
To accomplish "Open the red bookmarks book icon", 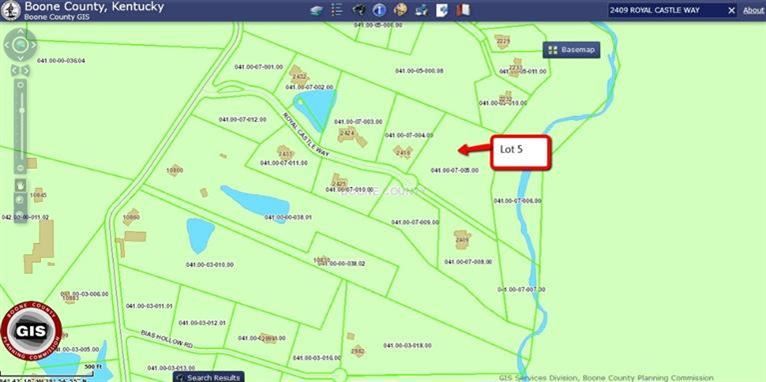I will click(x=463, y=10).
